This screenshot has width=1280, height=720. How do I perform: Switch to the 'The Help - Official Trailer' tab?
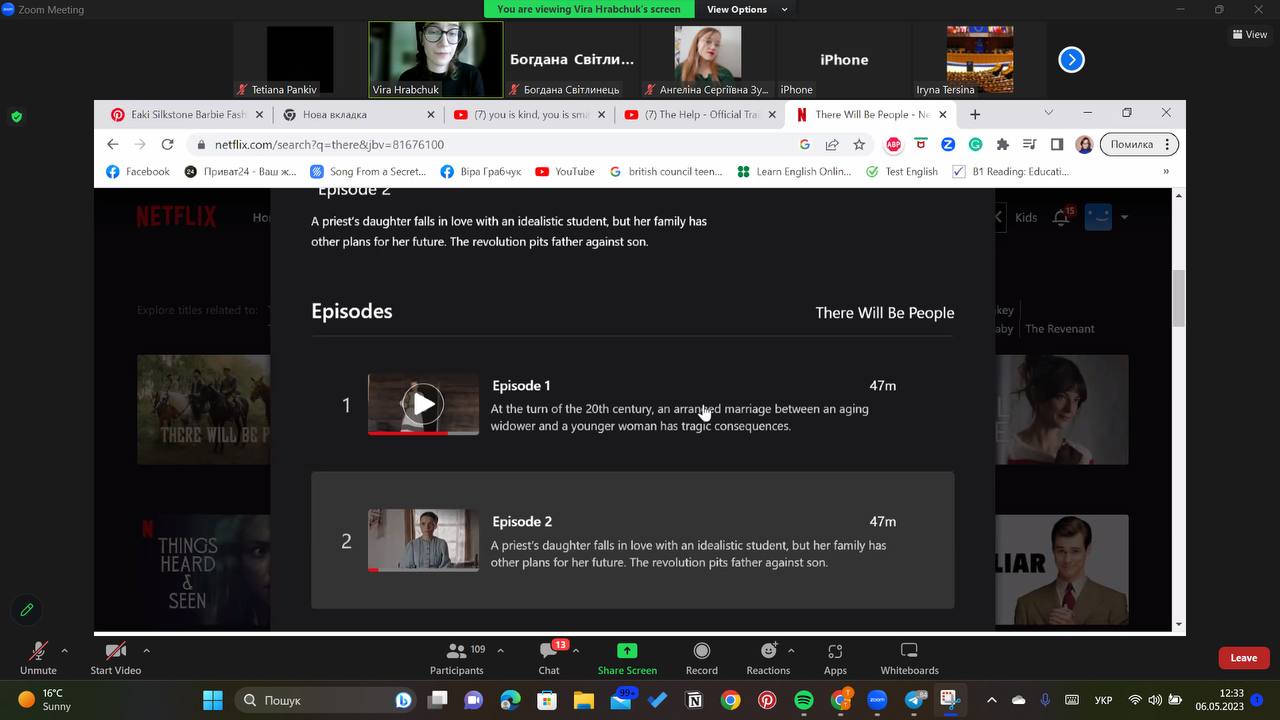click(x=700, y=115)
